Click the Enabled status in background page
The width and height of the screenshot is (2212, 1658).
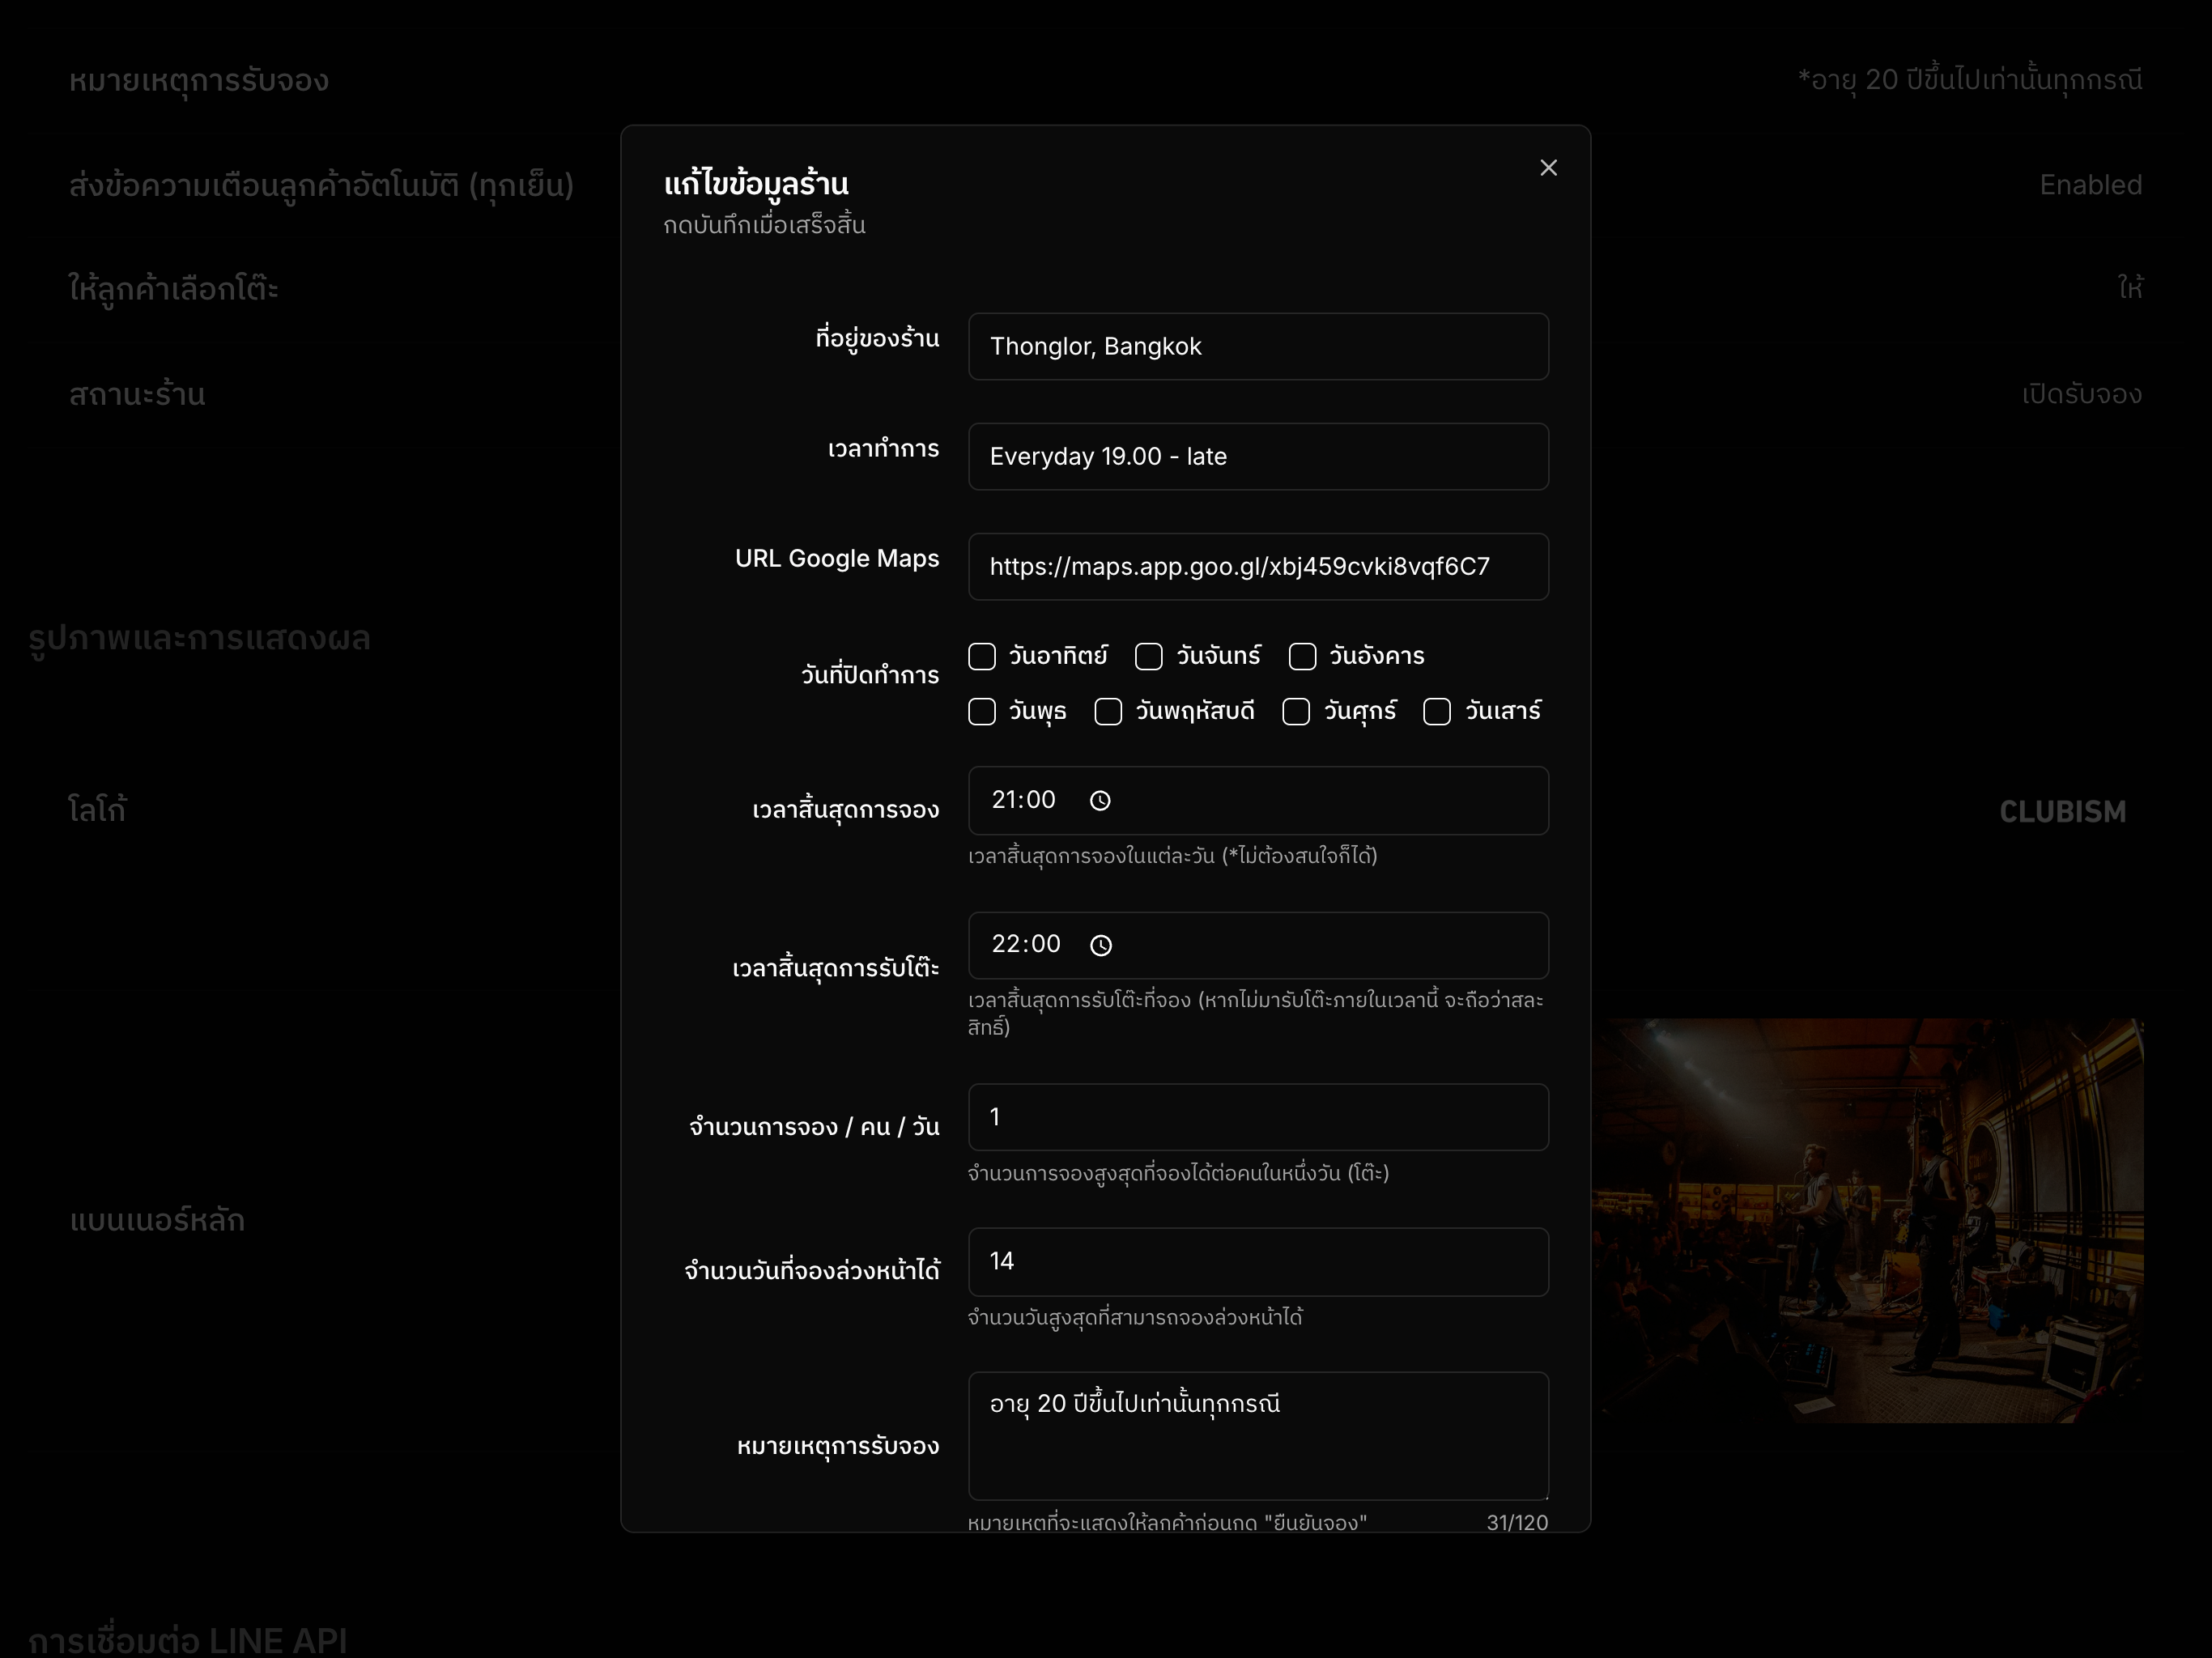pyautogui.click(x=2090, y=185)
